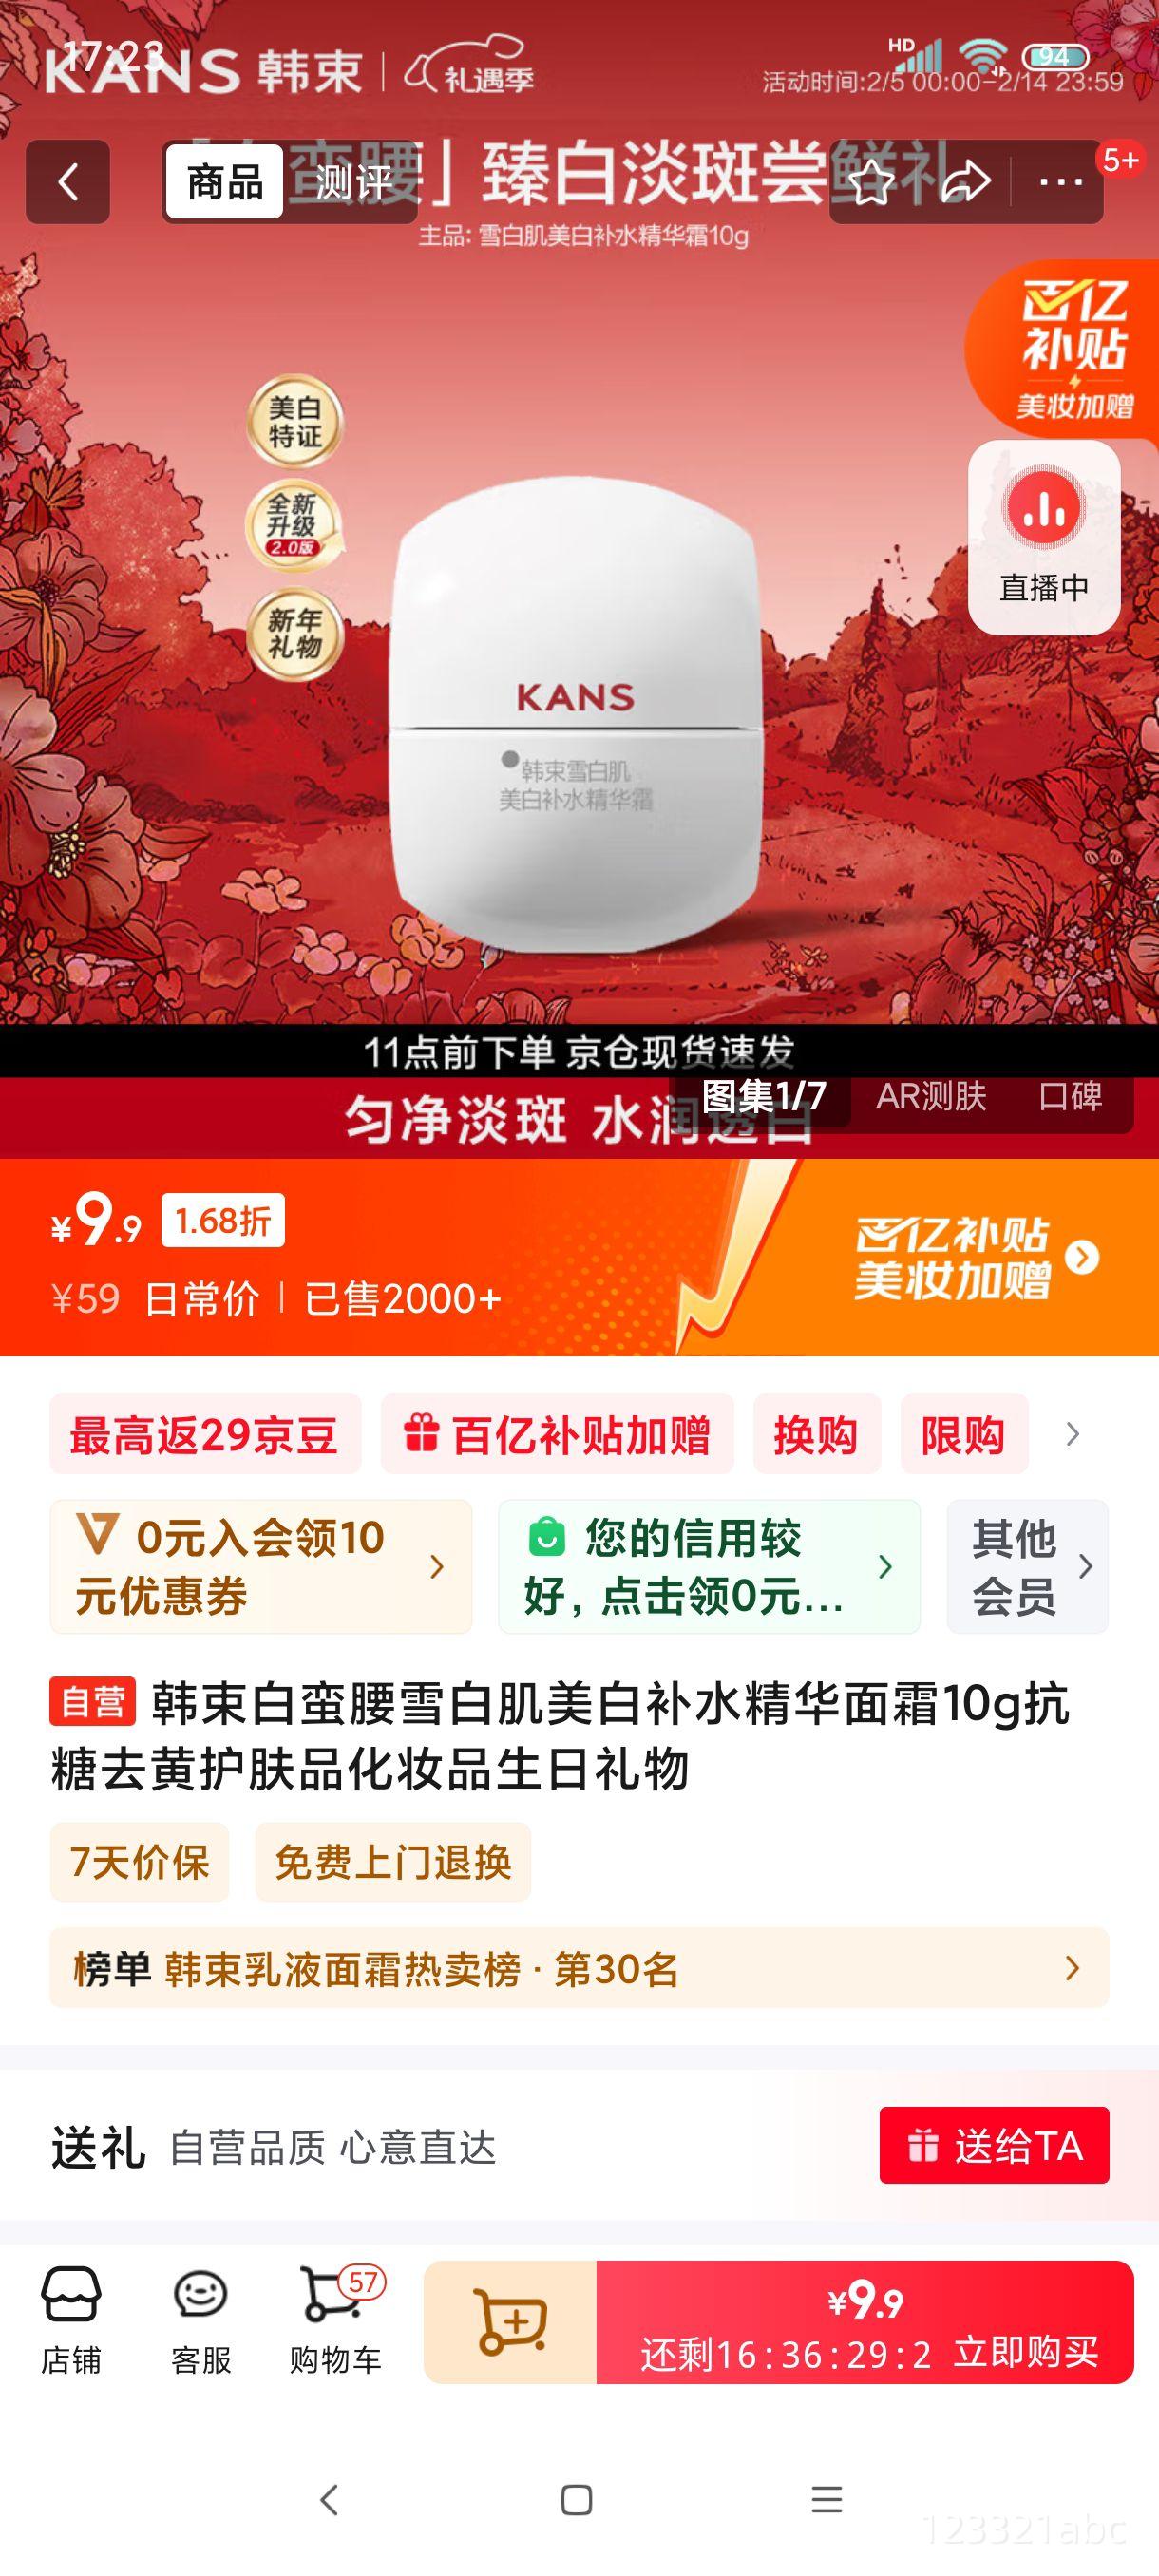The height and width of the screenshot is (2576, 1159).
Task: Open the 店铺 shop icon
Action: tap(71, 2320)
